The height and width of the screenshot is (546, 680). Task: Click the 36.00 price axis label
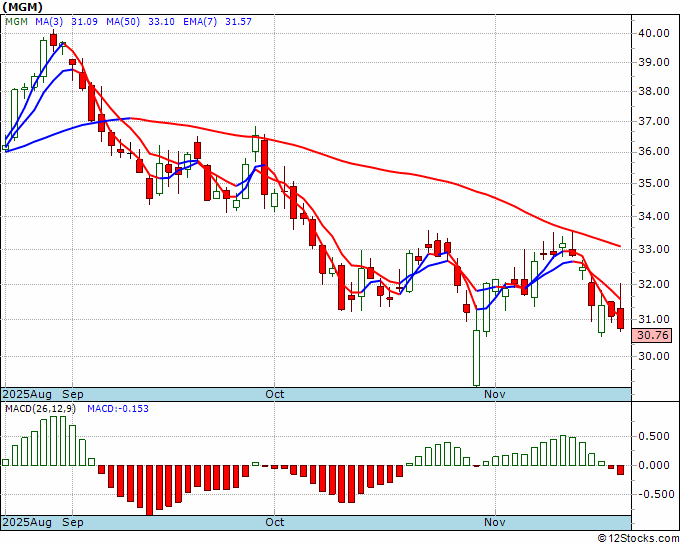[x=653, y=152]
